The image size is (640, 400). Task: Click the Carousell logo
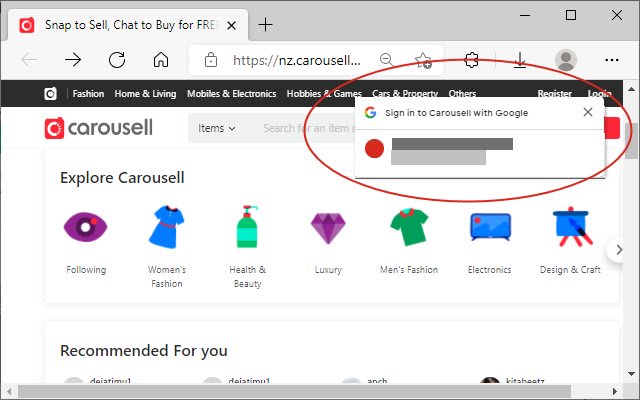click(98, 128)
